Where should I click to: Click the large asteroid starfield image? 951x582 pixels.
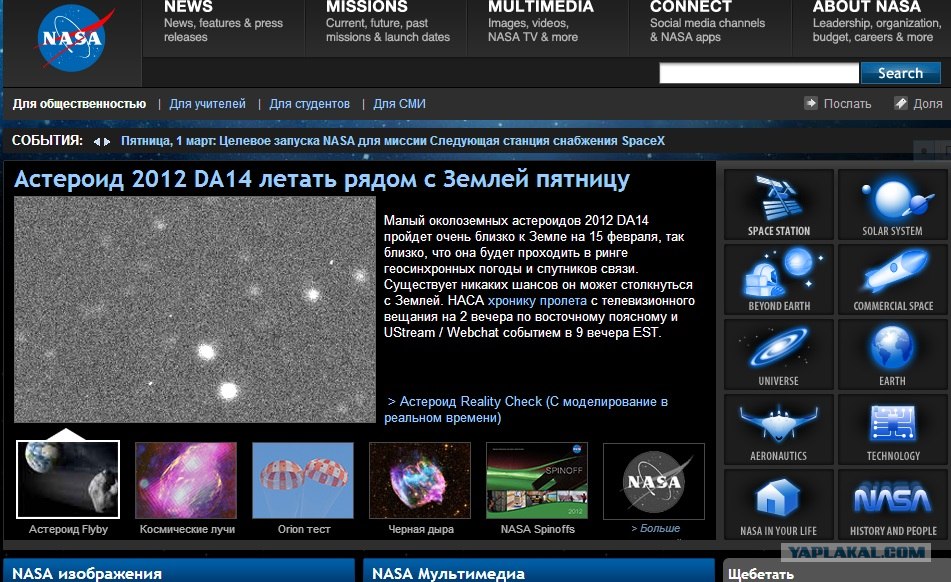(x=195, y=309)
